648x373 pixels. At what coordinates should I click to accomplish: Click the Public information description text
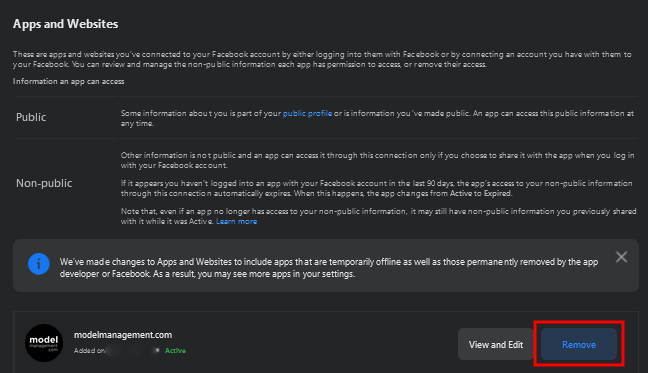point(377,118)
